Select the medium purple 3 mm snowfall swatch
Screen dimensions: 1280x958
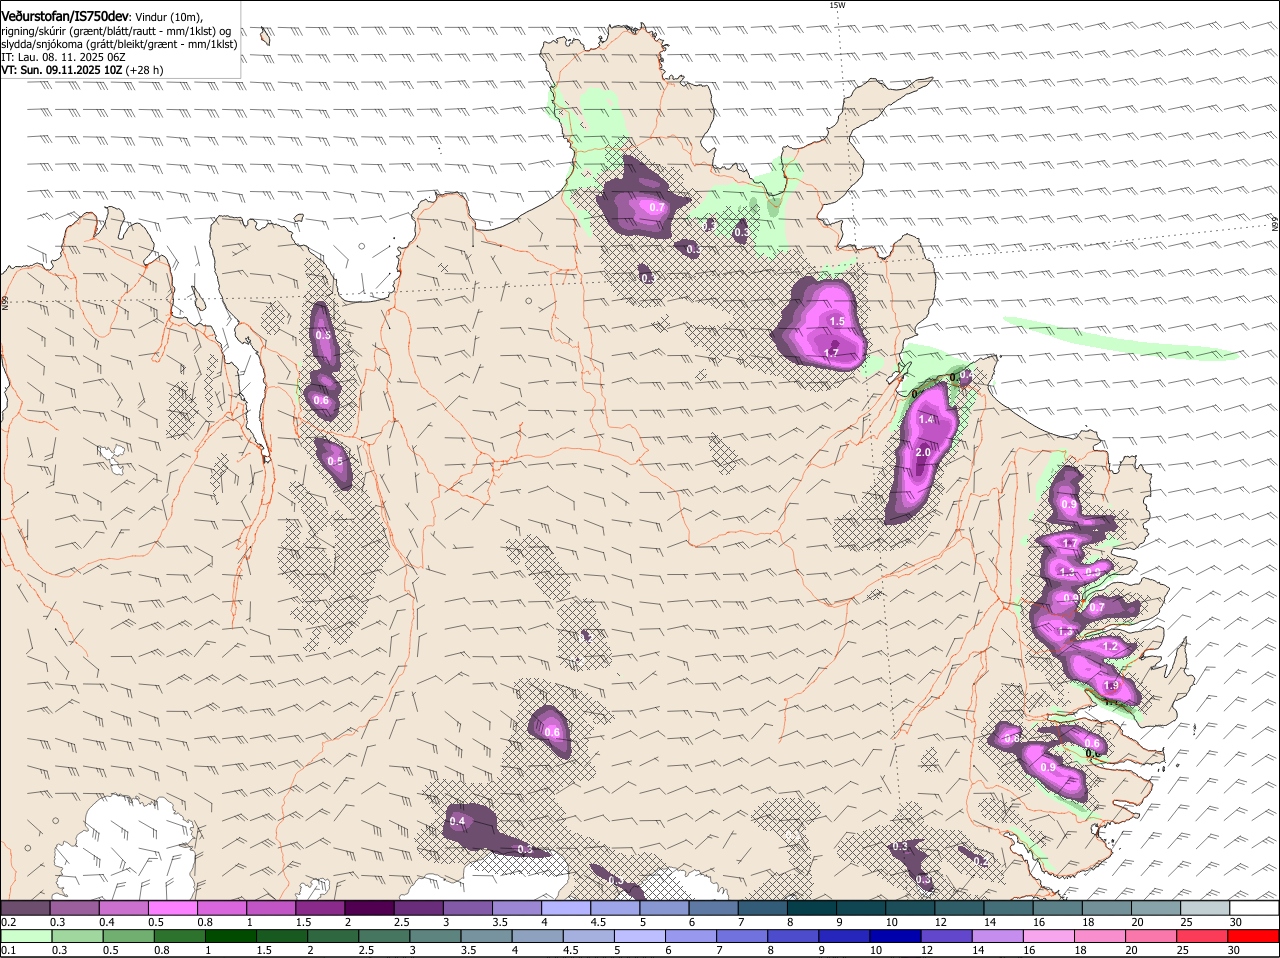tap(466, 908)
